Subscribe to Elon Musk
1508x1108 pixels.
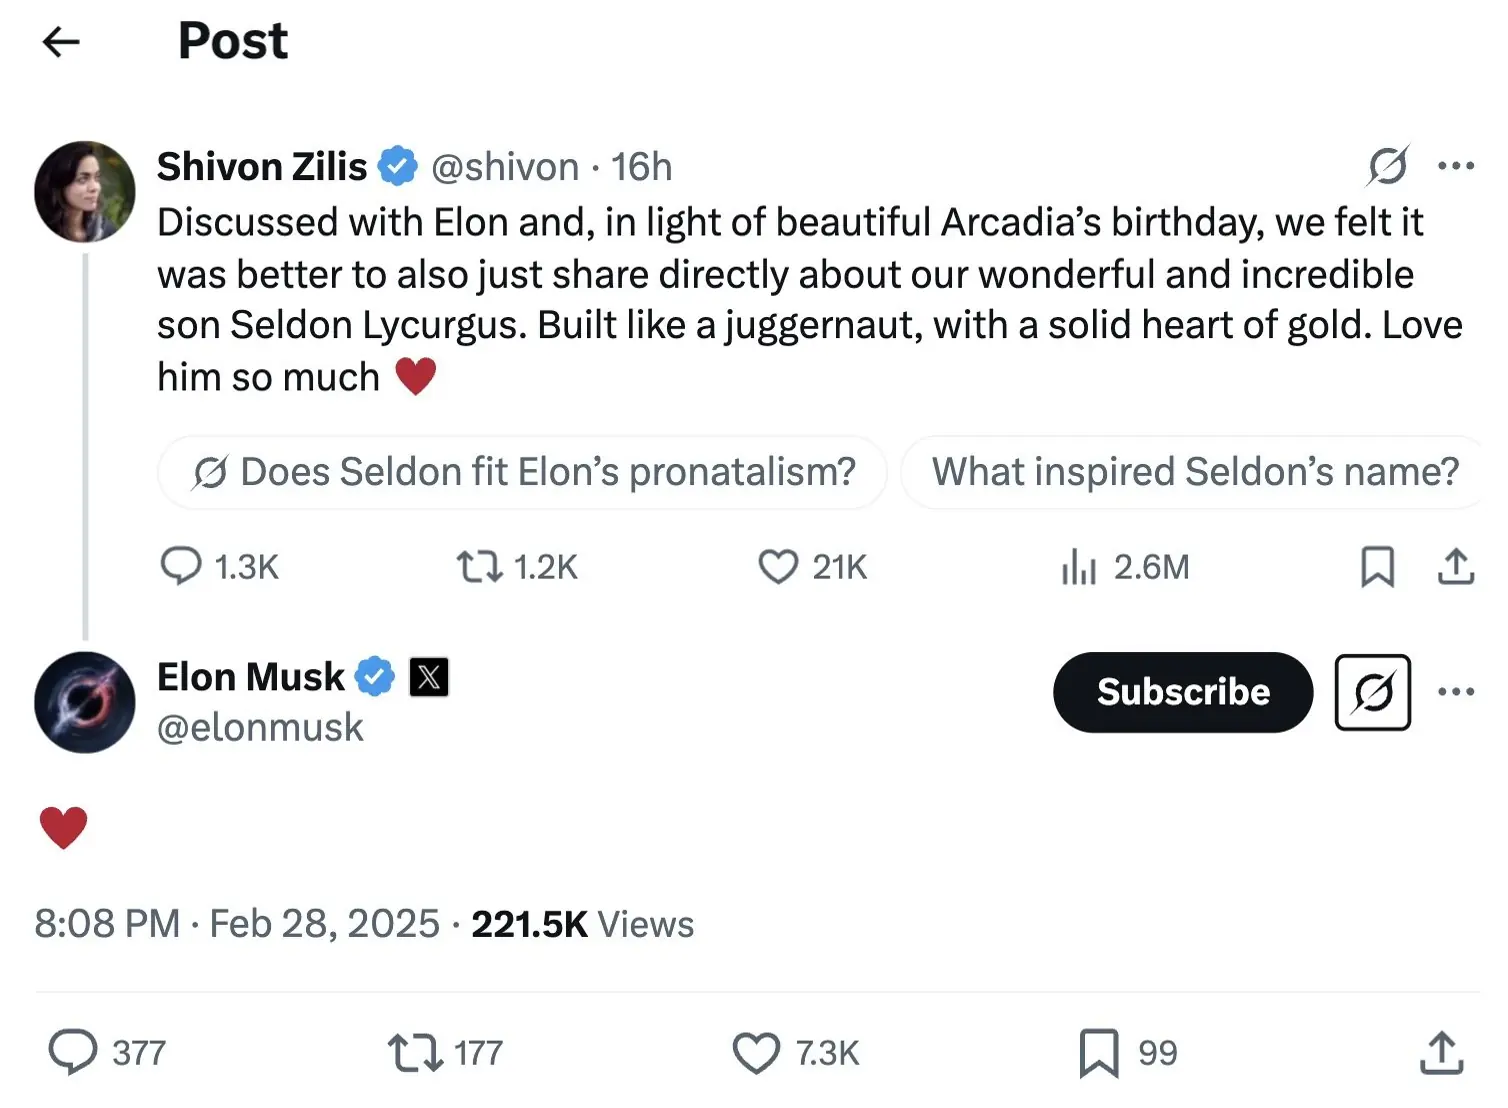pos(1182,692)
